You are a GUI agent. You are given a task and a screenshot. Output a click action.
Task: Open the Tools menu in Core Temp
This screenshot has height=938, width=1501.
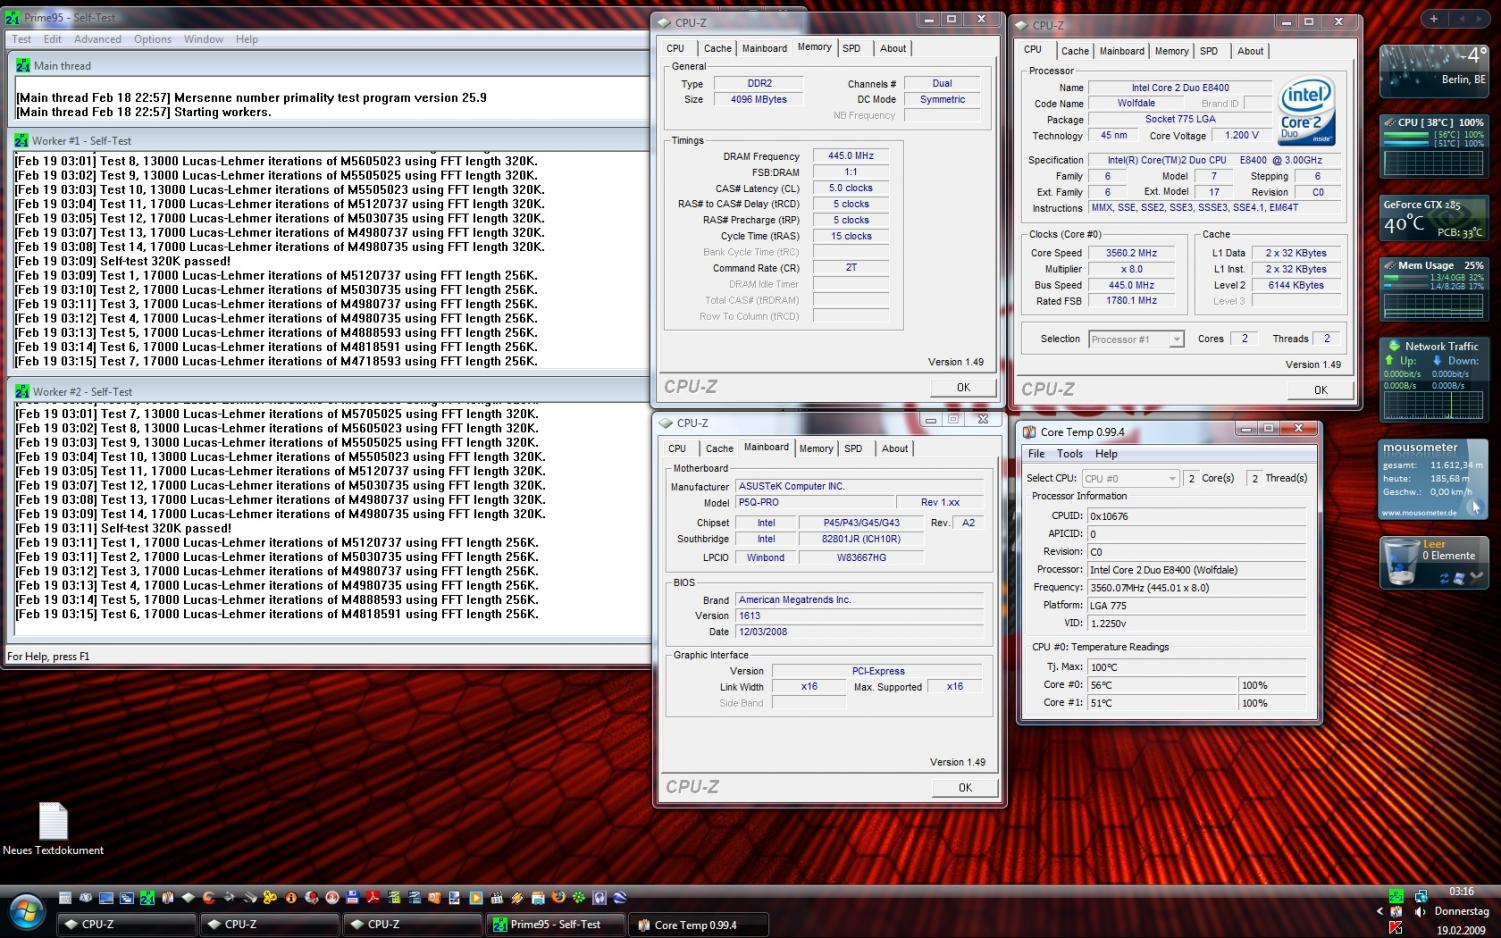[1070, 454]
